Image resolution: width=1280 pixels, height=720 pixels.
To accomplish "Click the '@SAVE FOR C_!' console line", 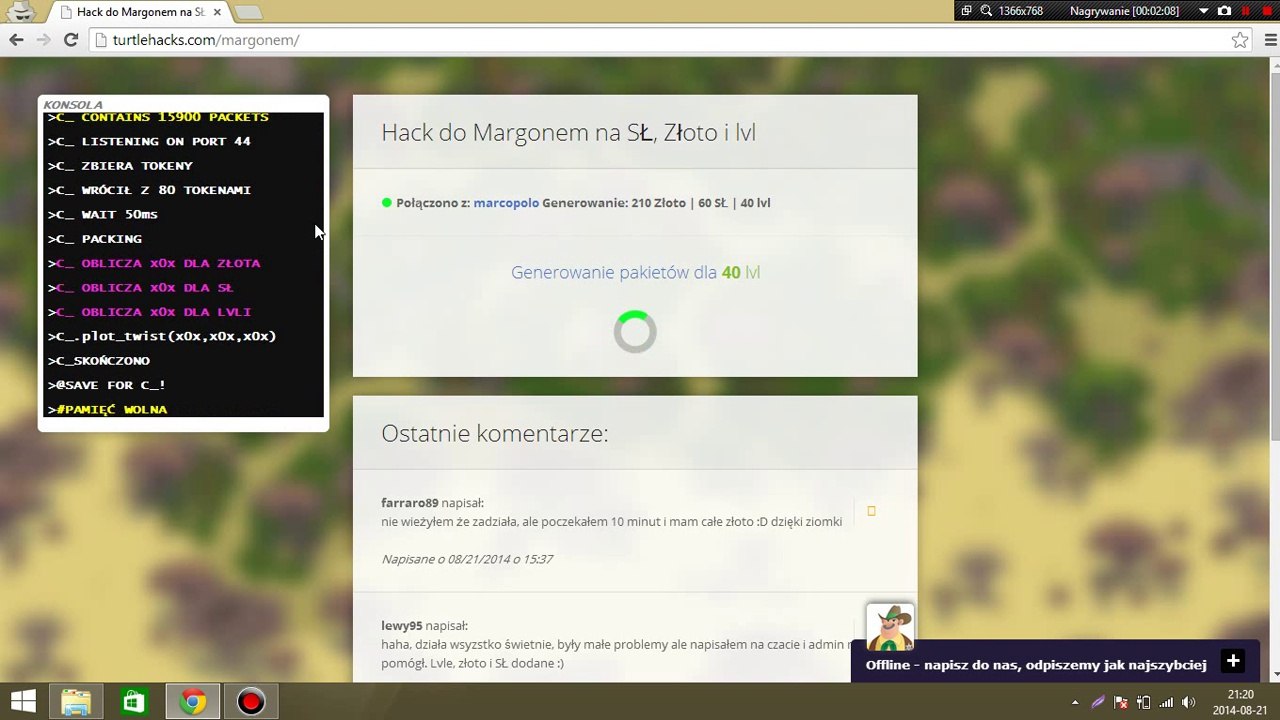I will 107,385.
